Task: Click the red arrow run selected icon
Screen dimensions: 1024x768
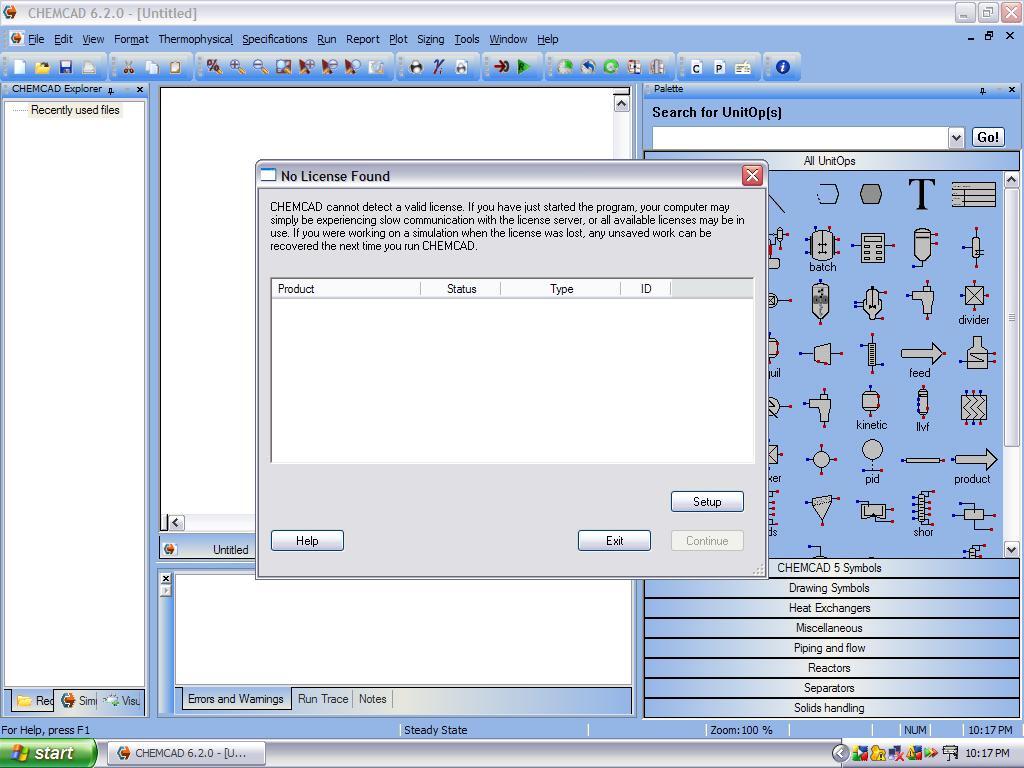Action: [501, 67]
